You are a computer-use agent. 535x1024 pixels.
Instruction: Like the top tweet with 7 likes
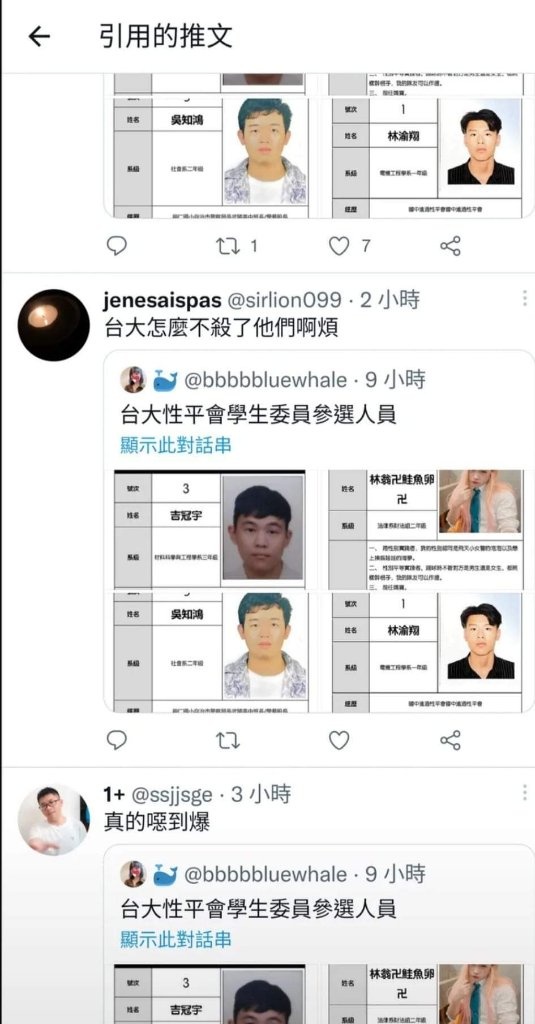pos(349,246)
